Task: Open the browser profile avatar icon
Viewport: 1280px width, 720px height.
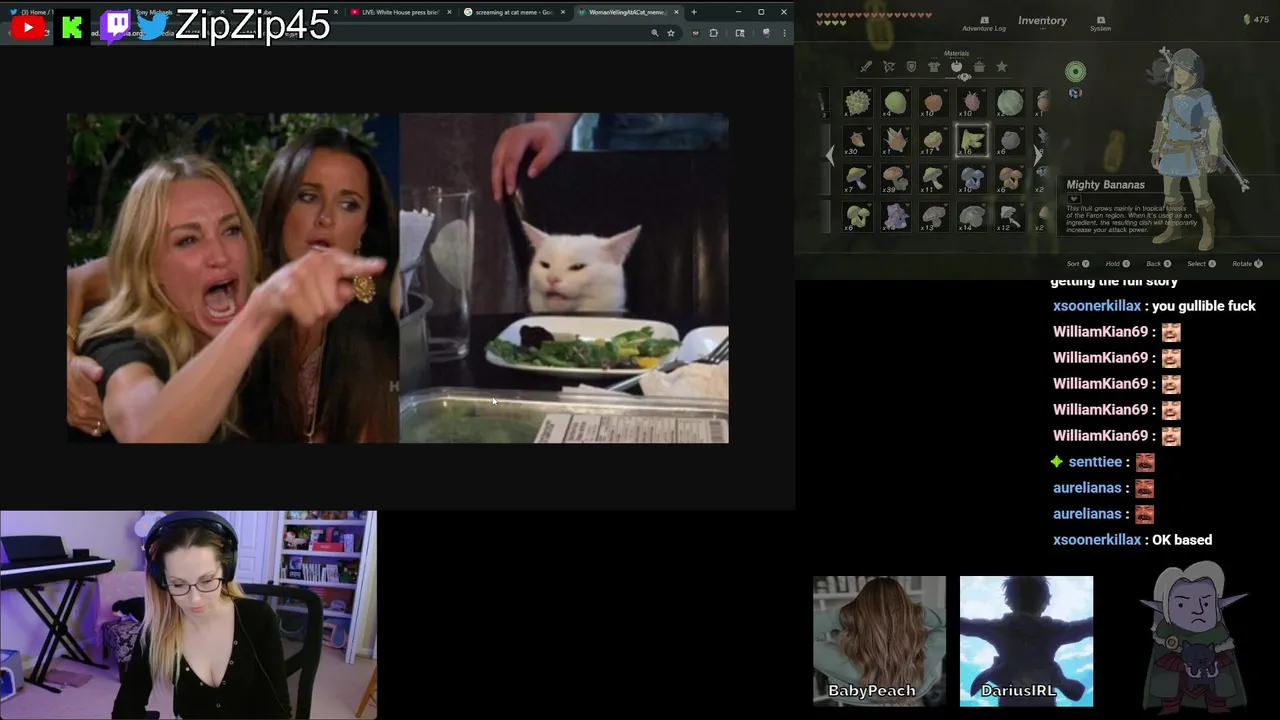Action: point(765,33)
